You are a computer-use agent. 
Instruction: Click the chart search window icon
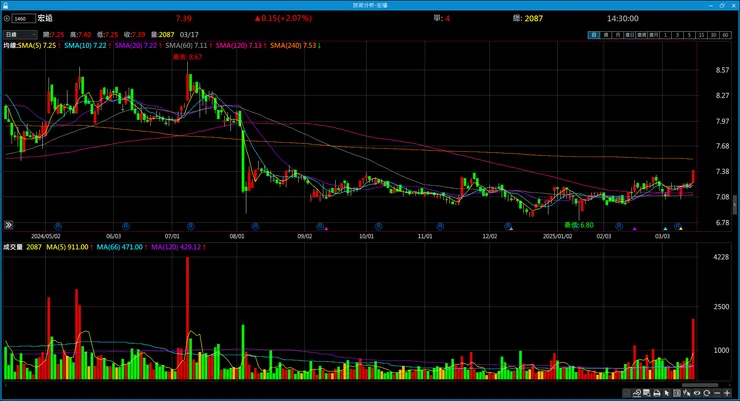click(x=647, y=393)
